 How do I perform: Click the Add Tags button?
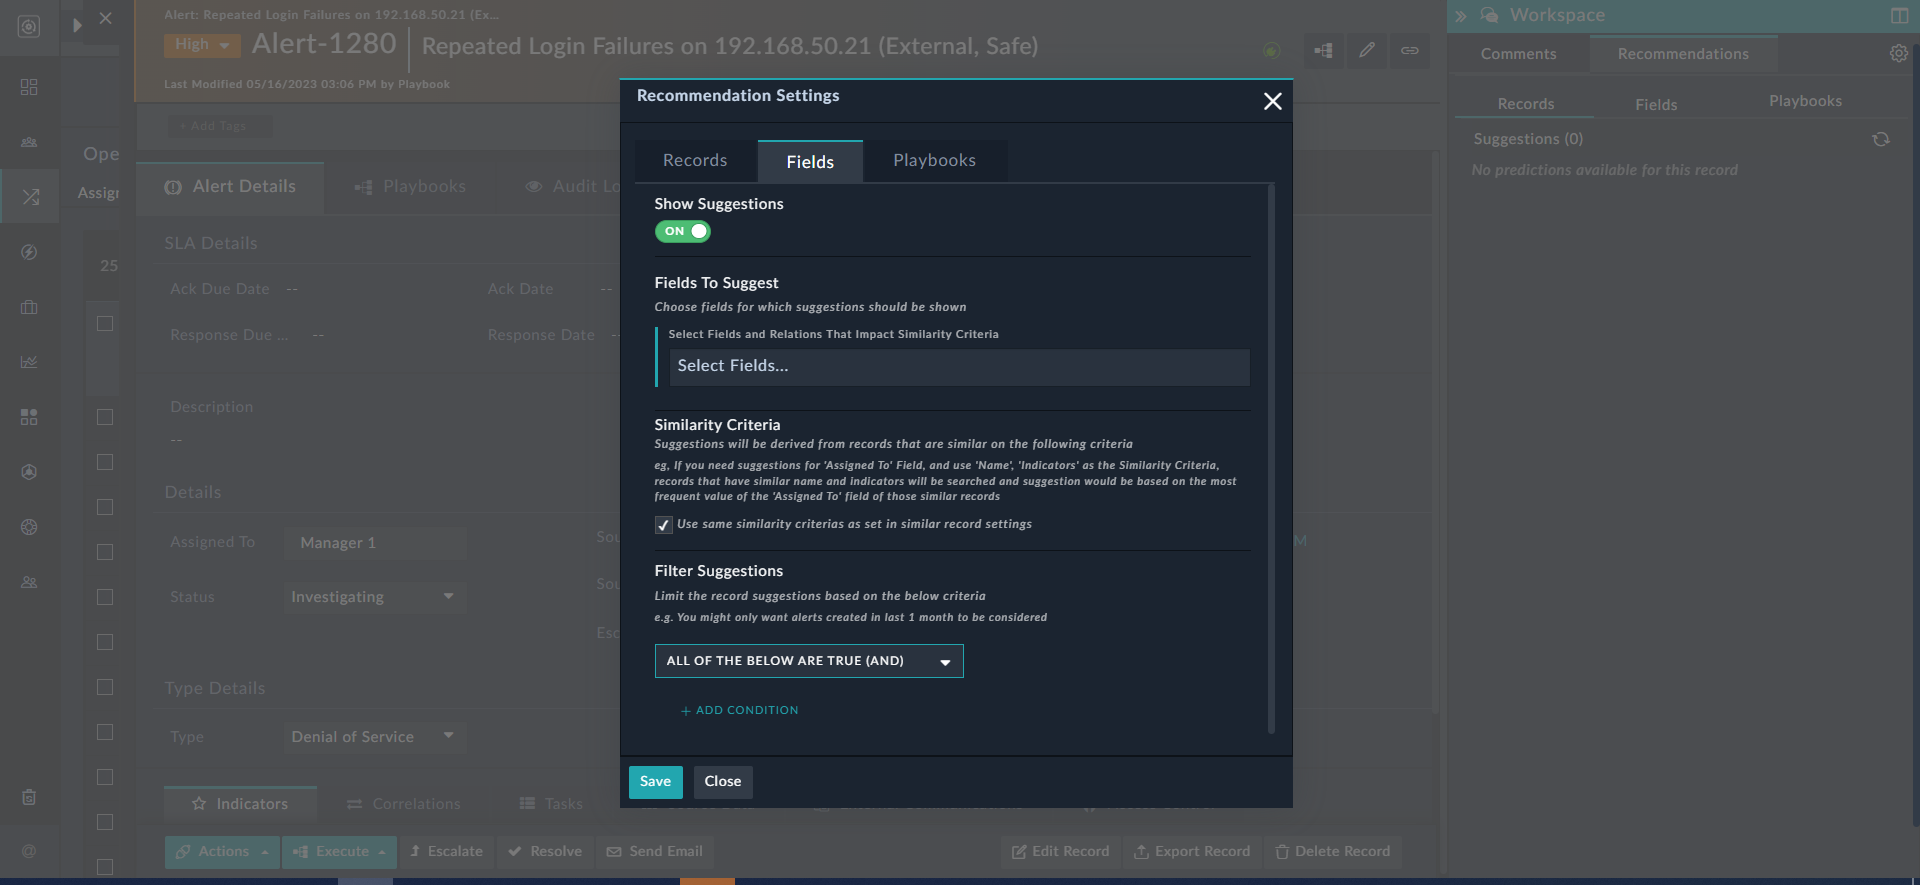coord(219,126)
